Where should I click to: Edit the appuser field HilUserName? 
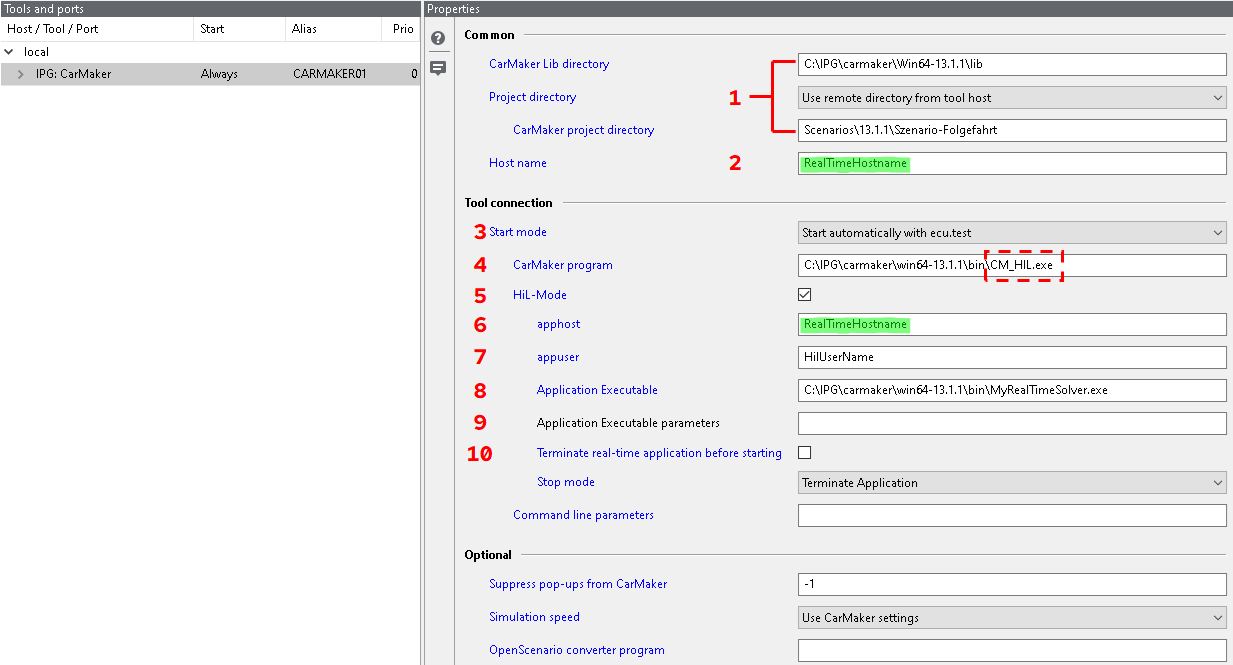coord(1012,357)
